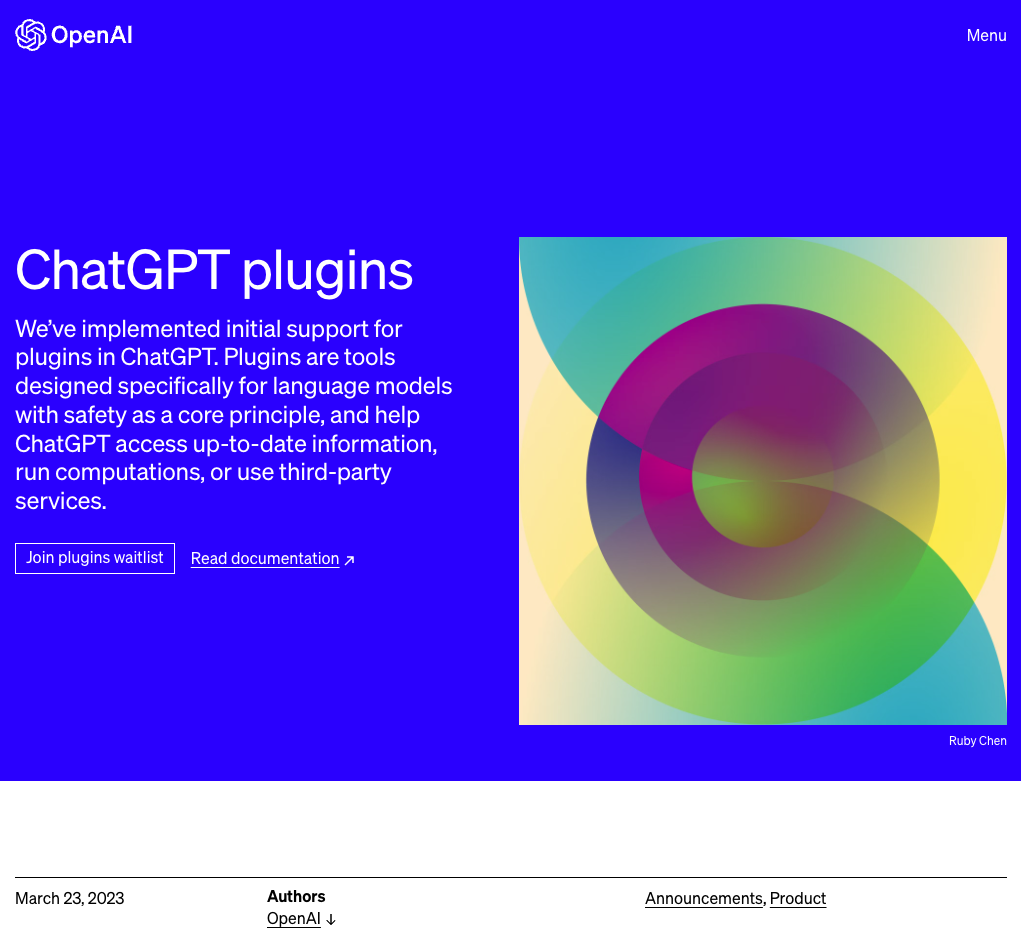1021x938 pixels.
Task: Click the down arrow next to OpenAI authors
Action: (331, 920)
